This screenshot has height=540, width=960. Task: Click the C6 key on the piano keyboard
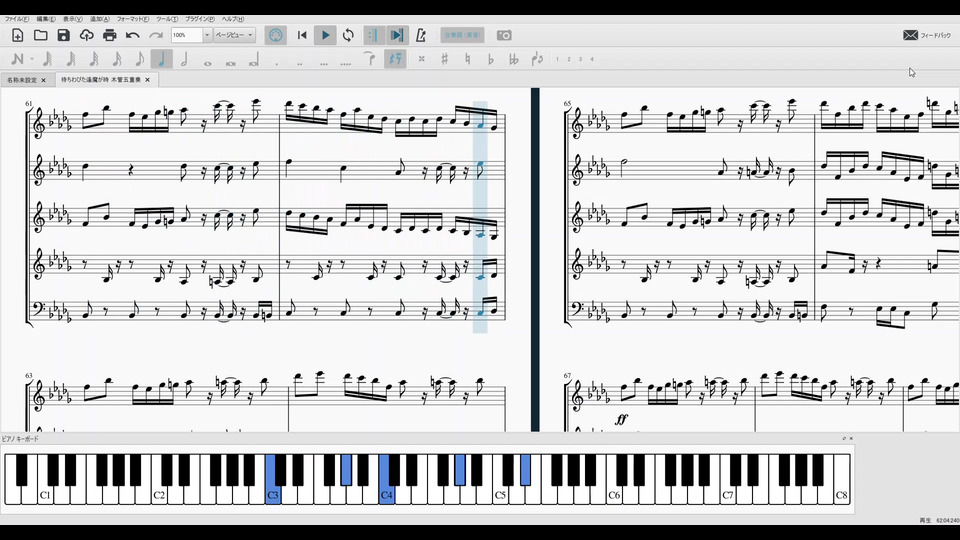pos(614,493)
